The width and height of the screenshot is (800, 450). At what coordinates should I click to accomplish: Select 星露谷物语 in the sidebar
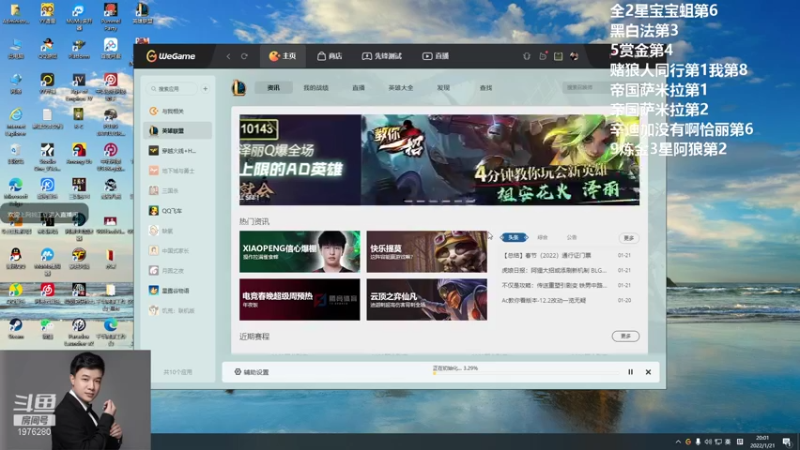point(178,290)
